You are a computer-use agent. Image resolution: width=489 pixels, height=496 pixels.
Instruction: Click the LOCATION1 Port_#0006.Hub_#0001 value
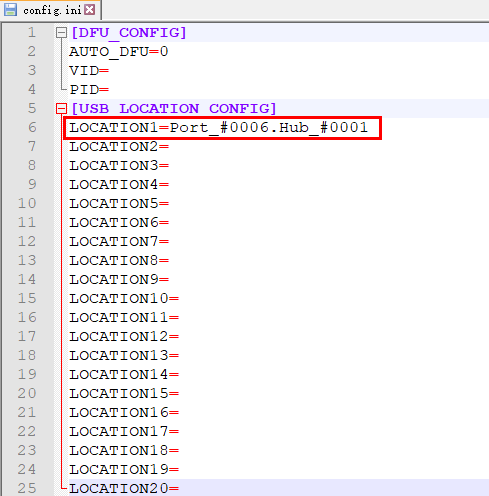click(269, 128)
